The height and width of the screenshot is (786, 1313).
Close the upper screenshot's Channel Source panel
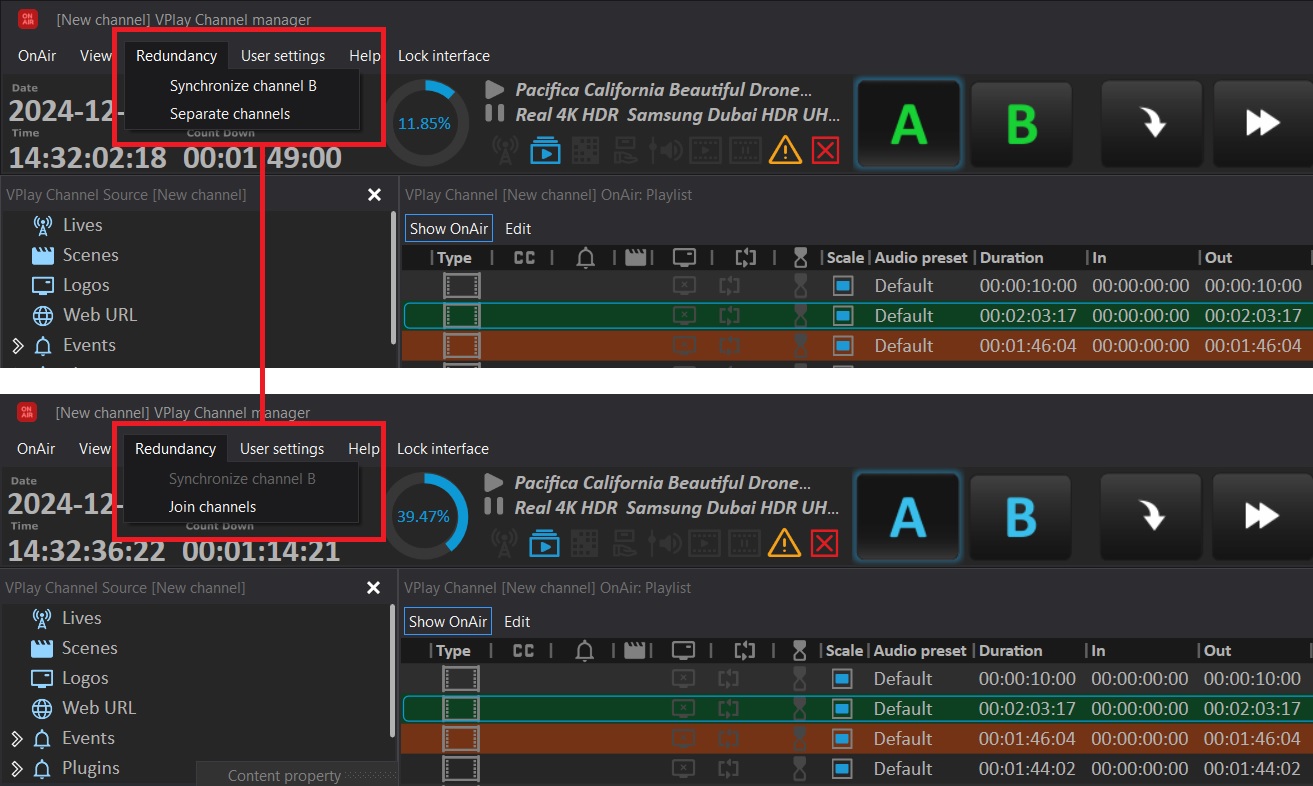[374, 195]
